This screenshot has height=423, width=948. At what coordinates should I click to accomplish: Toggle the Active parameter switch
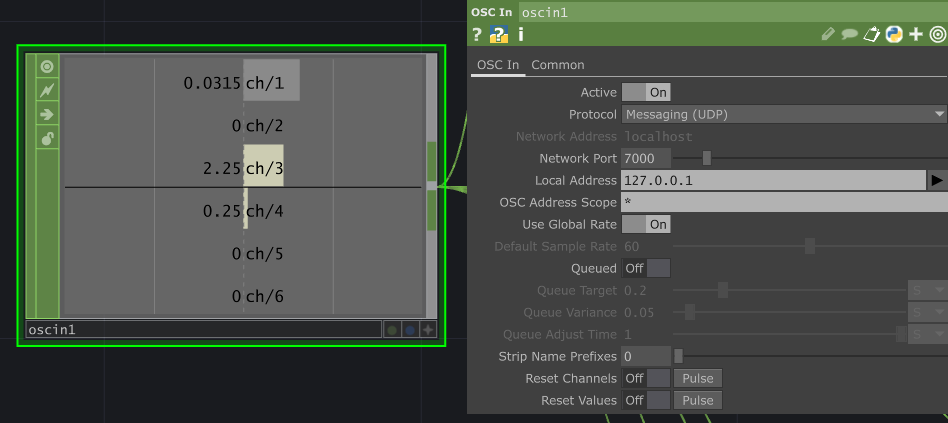point(646,92)
